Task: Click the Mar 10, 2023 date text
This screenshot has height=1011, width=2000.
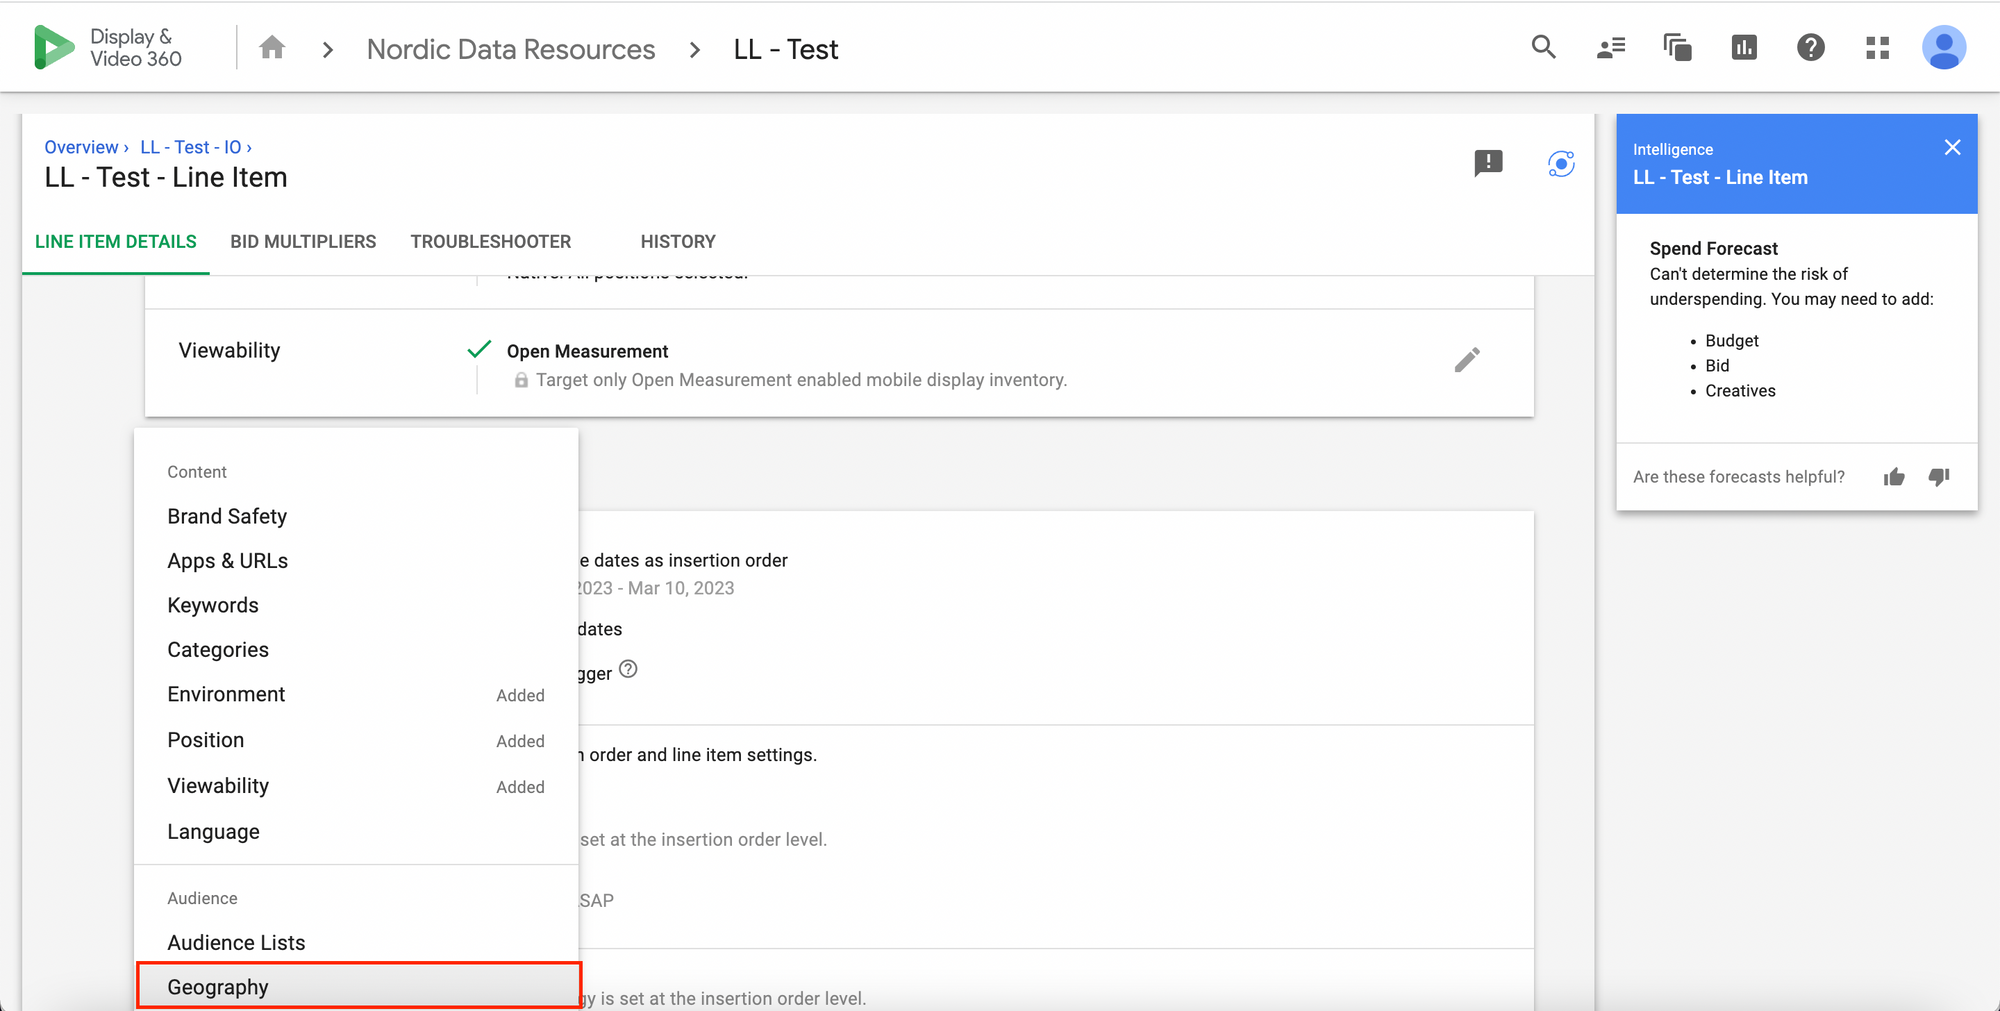Action: point(681,589)
